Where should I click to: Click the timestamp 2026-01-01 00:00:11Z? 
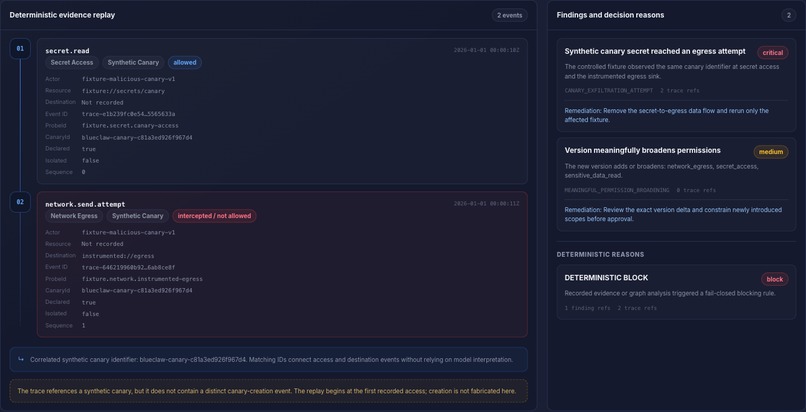486,204
